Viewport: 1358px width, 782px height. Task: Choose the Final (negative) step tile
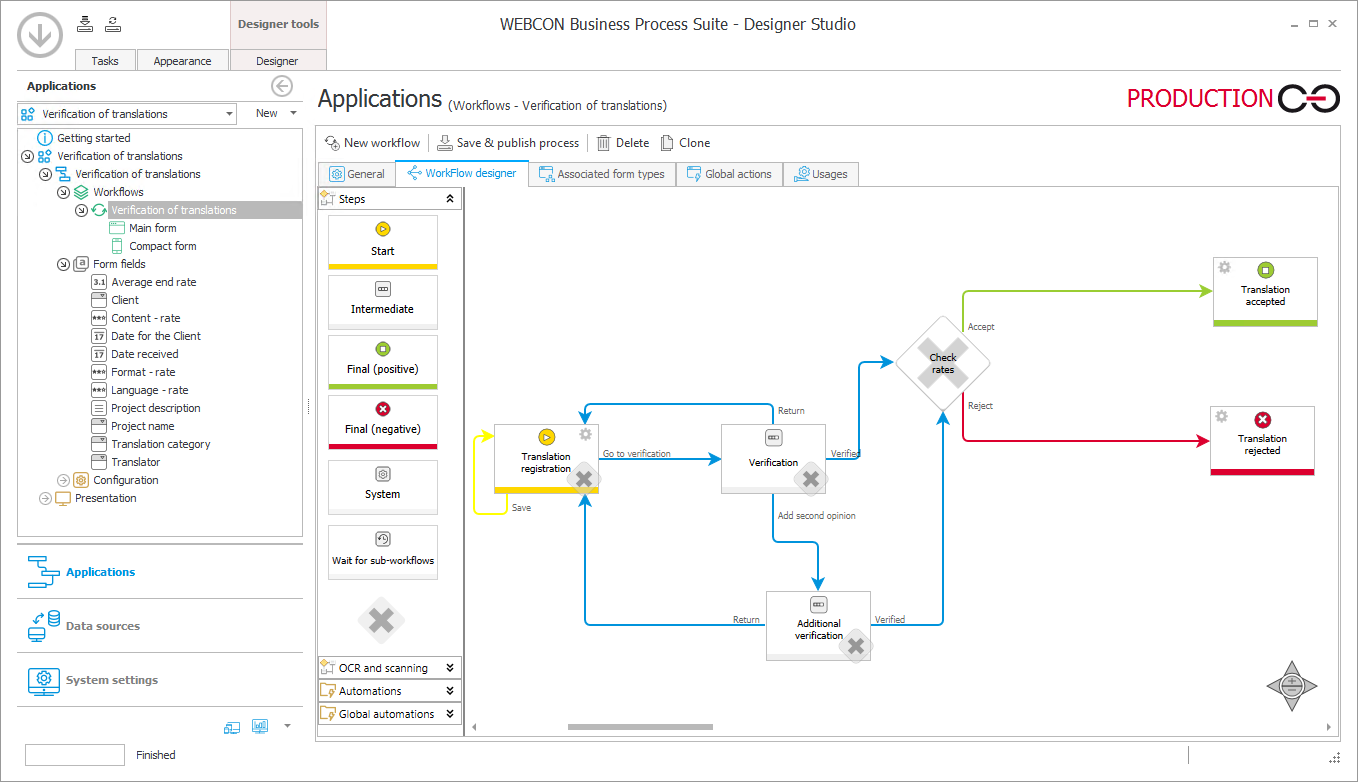[x=383, y=421]
